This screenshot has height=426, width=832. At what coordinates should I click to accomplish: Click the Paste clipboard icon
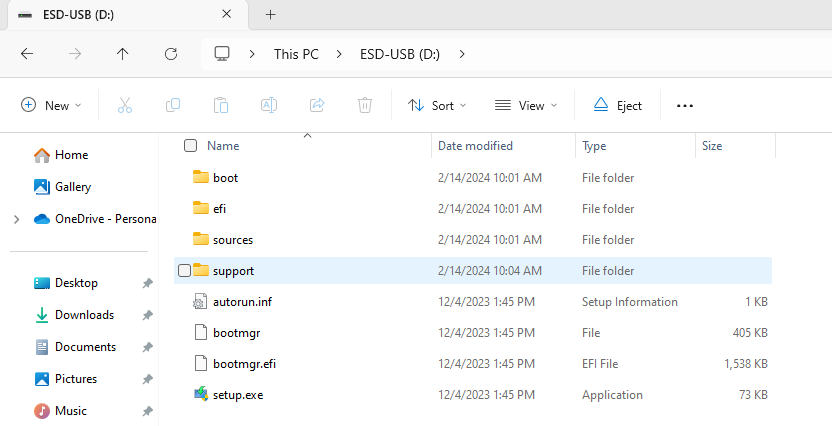coord(221,105)
